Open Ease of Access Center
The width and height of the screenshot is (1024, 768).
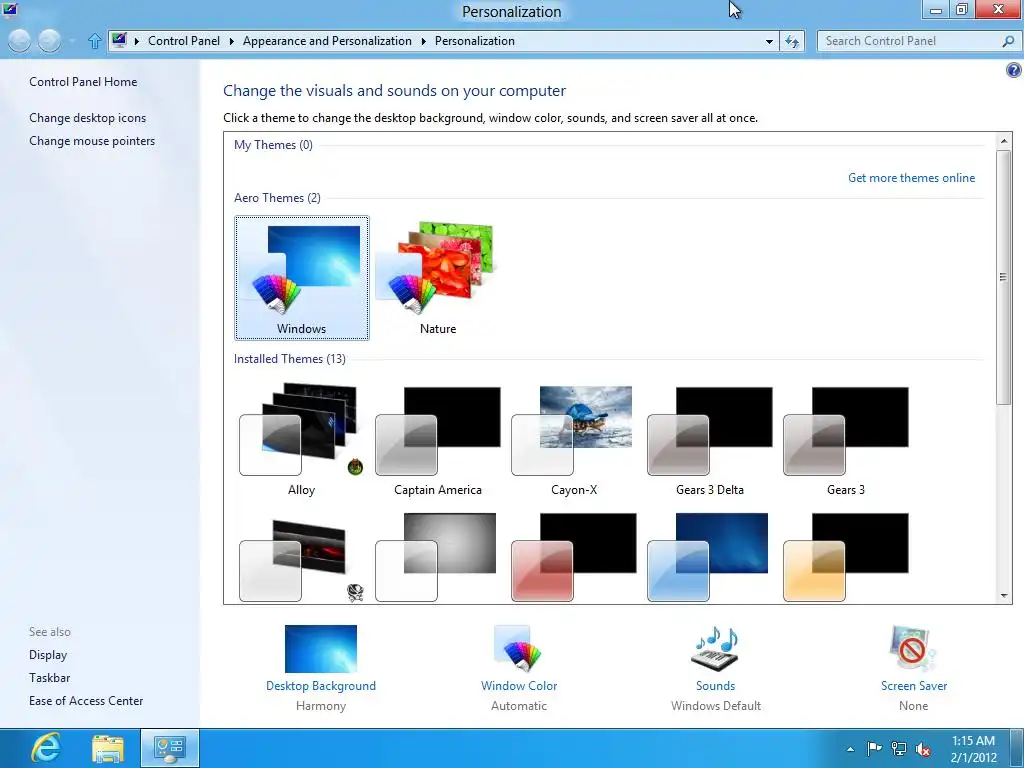pos(86,700)
